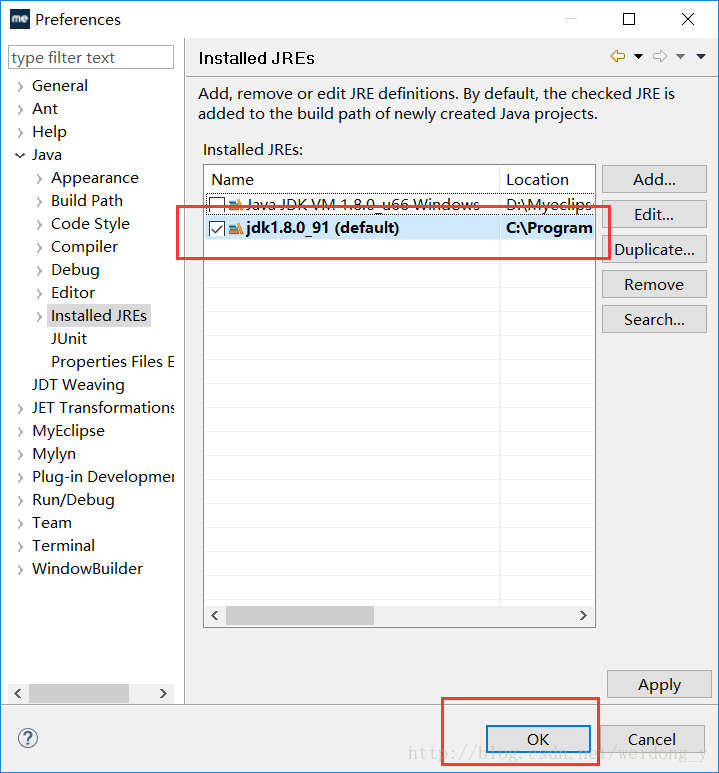Click the tree pane scroll right arrow
The image size is (719, 773).
point(163,693)
